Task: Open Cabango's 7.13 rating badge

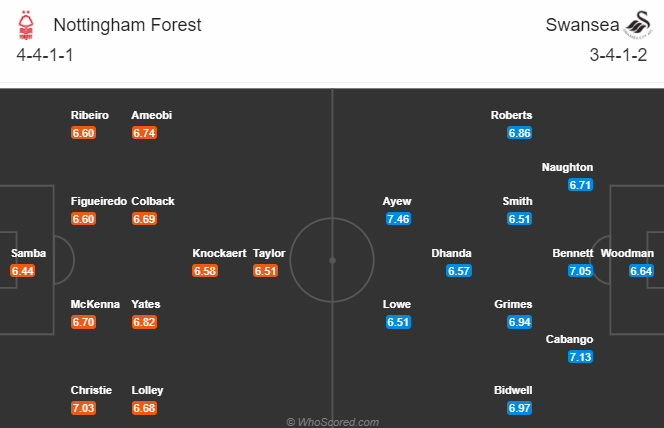Action: click(x=580, y=357)
